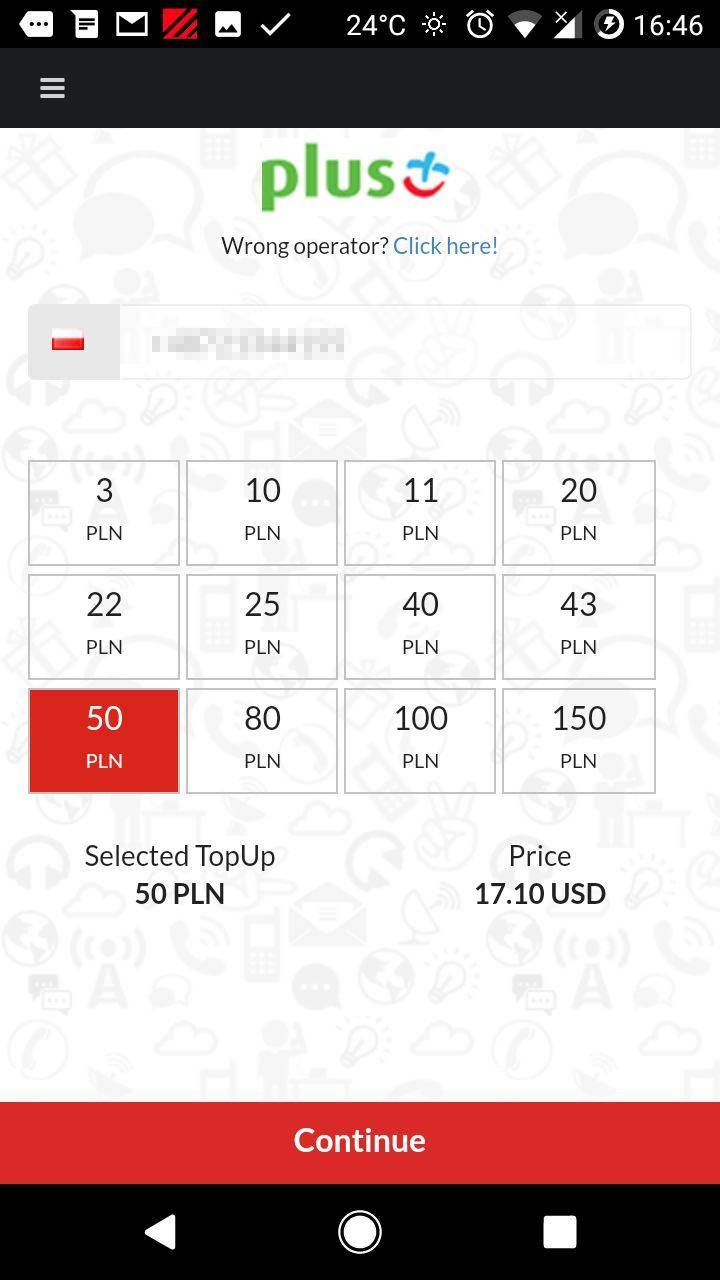The width and height of the screenshot is (720, 1280).
Task: Tap the Android home button
Action: tap(360, 1232)
